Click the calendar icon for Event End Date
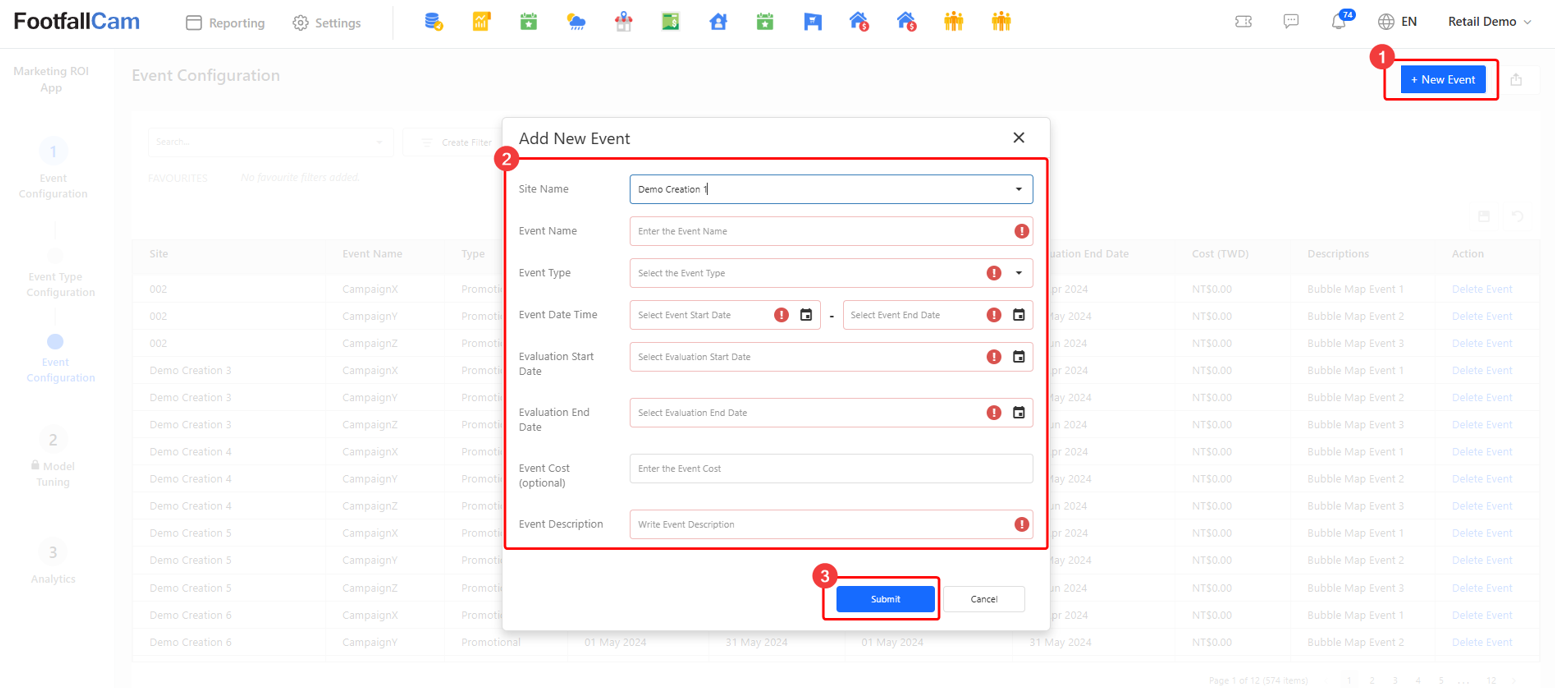This screenshot has width=1555, height=688. (x=1018, y=315)
